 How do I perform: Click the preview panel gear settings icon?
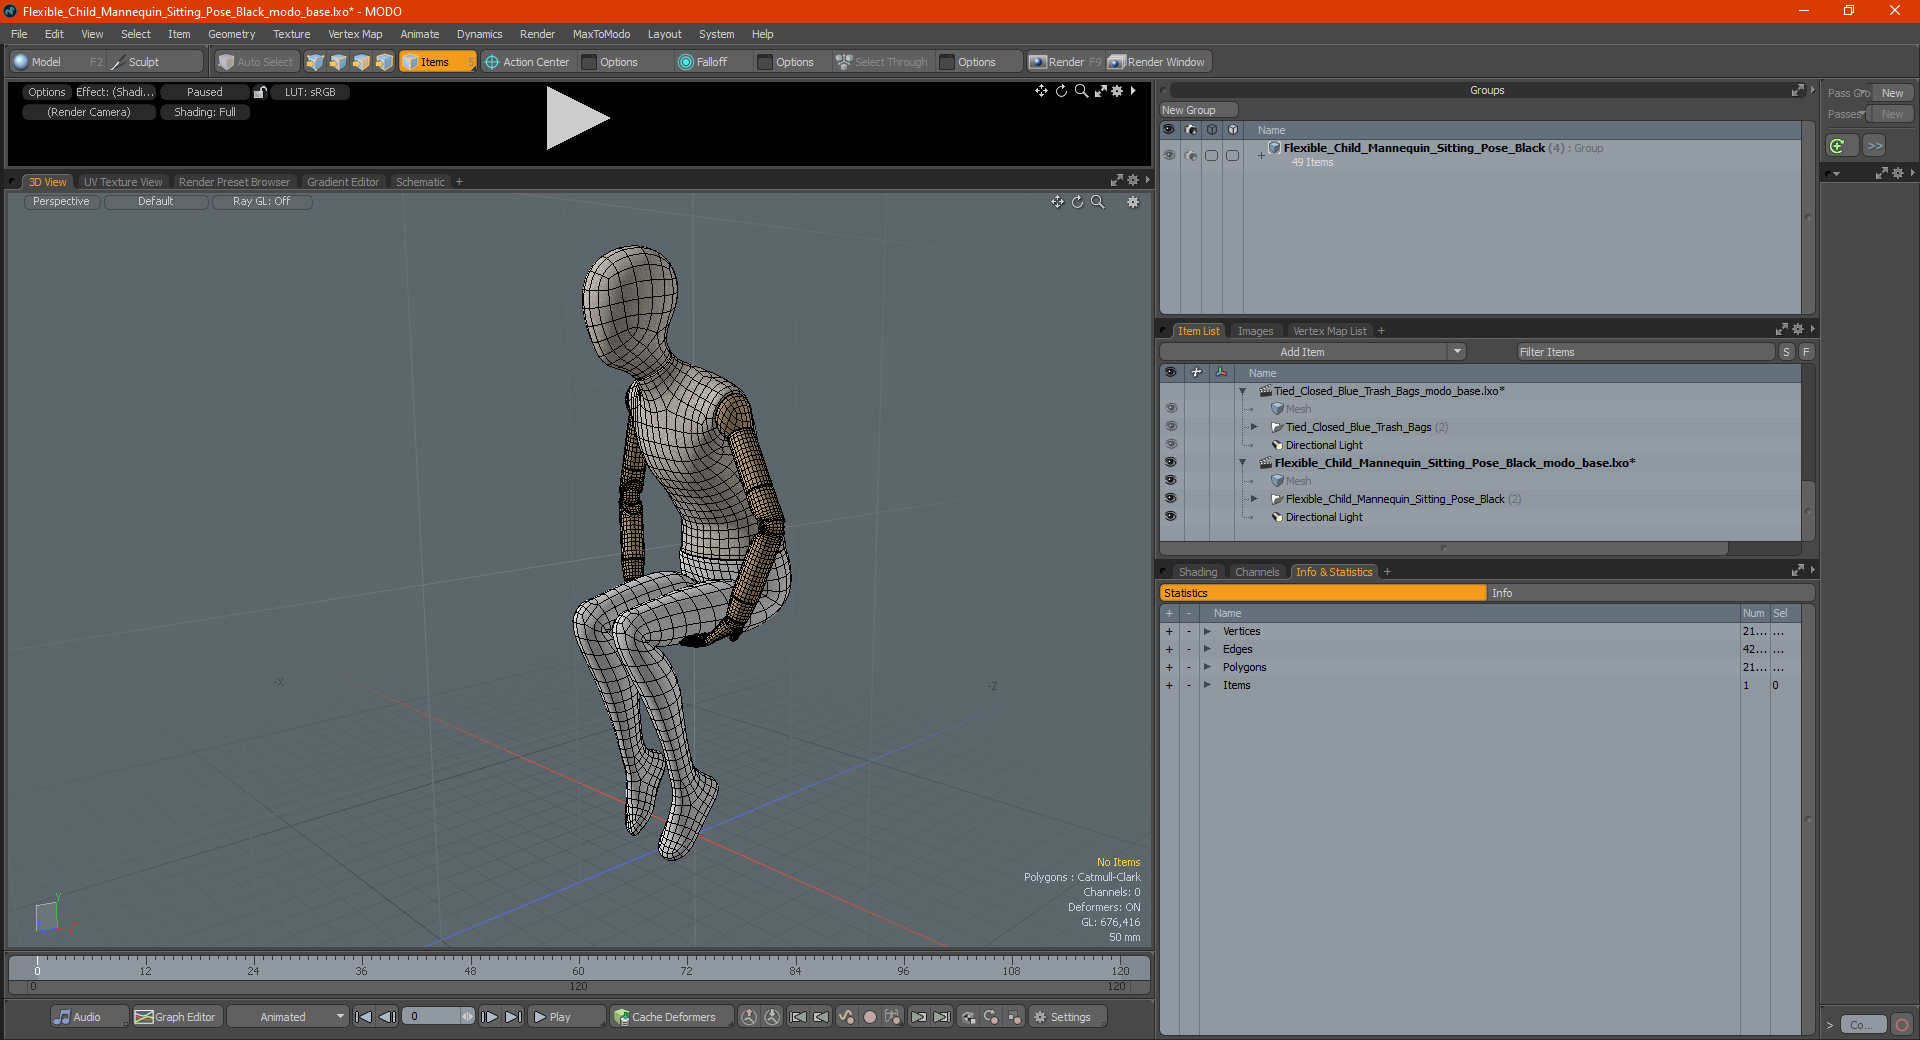click(x=1117, y=91)
